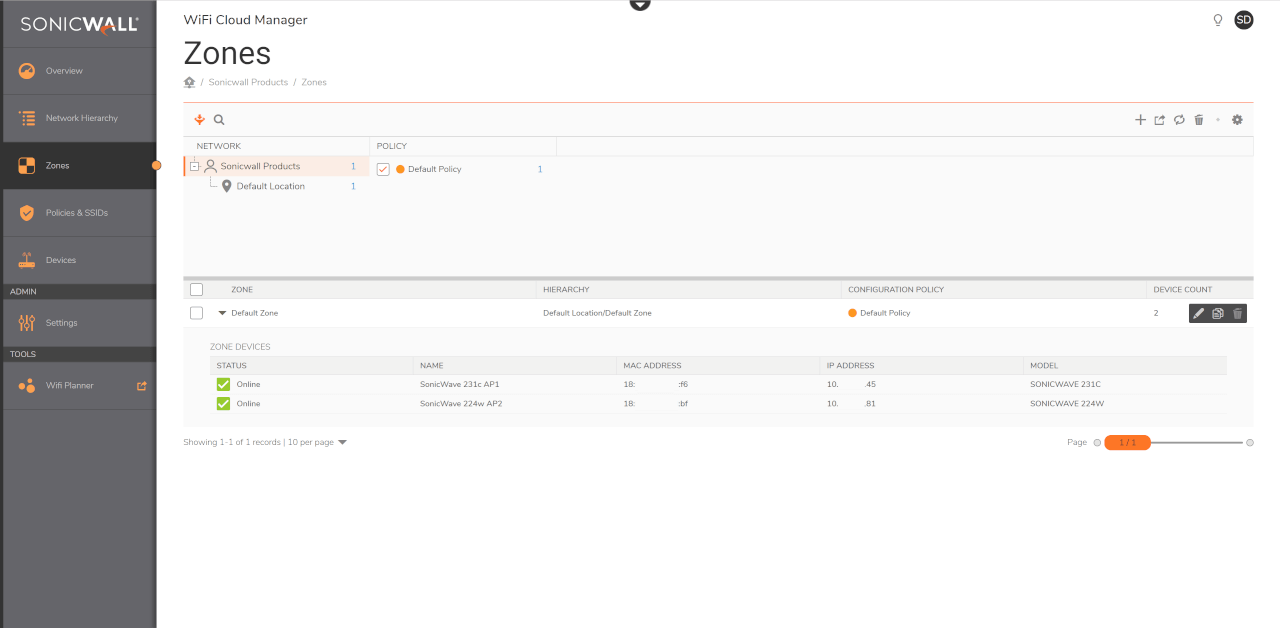This screenshot has height=628, width=1280.
Task: Check the Default Zone row checkbox
Action: 196,313
